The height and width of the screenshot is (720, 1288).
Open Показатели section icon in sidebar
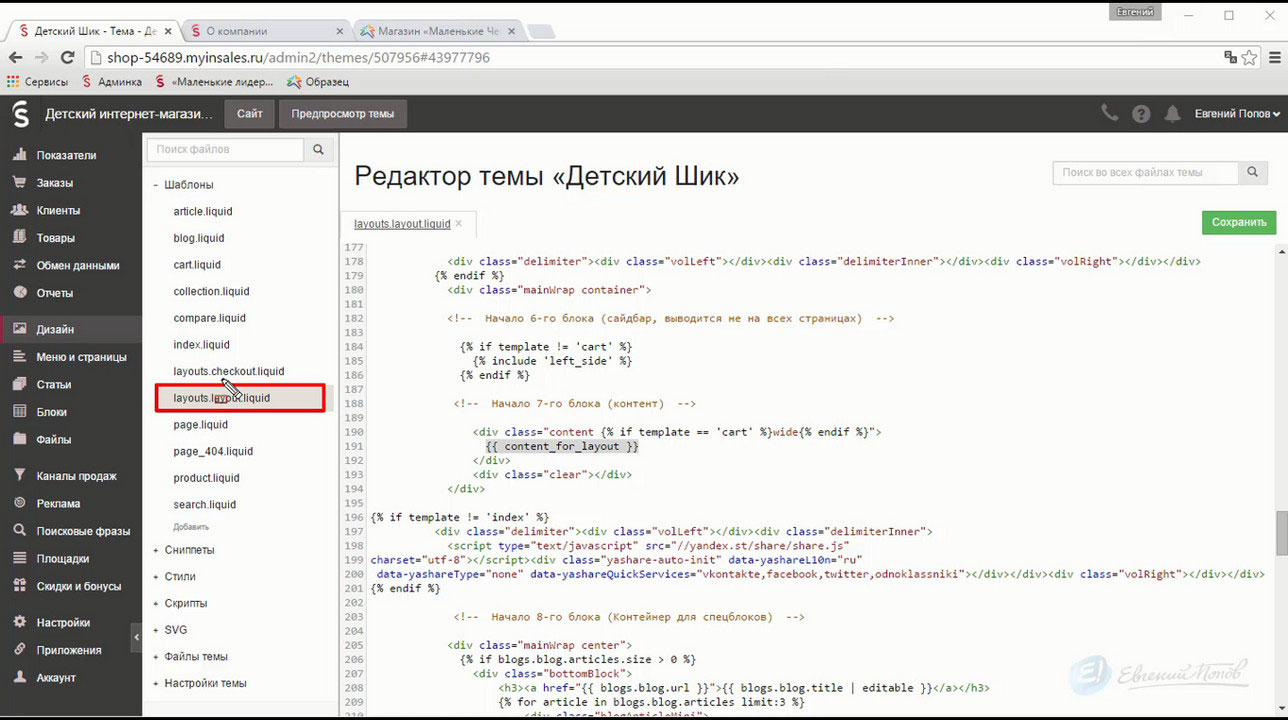[x=18, y=155]
